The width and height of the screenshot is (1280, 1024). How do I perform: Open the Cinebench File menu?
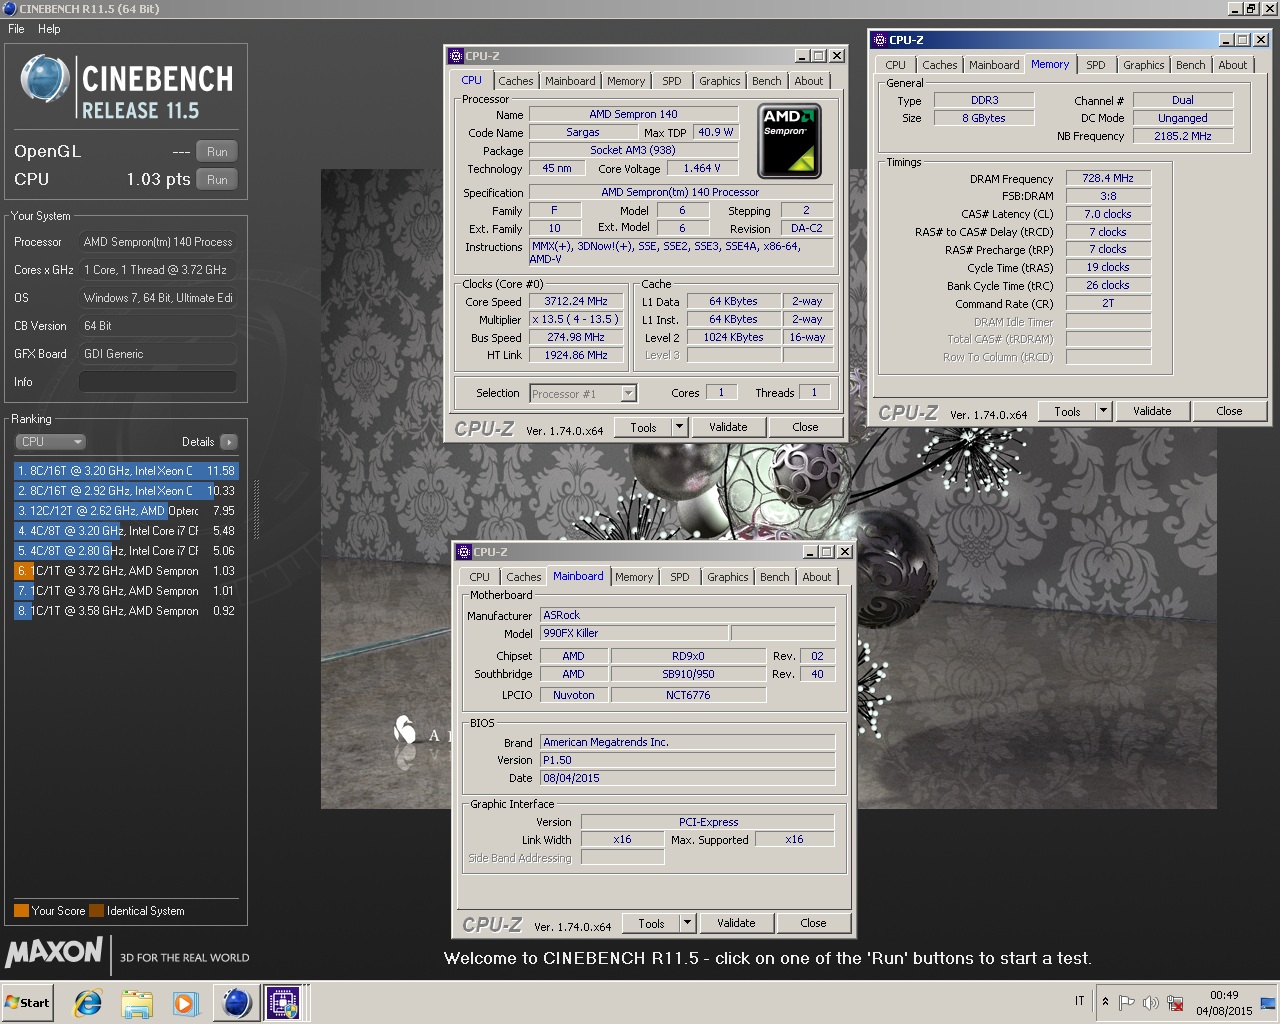pos(16,29)
